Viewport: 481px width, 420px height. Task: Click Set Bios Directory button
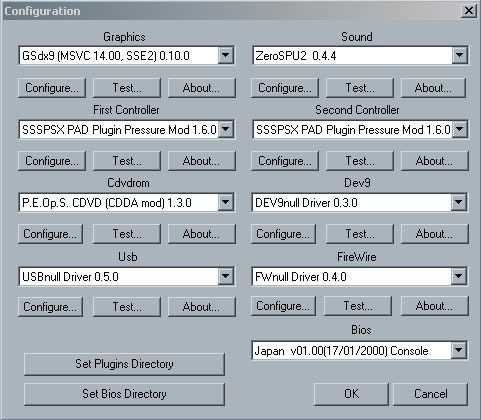[124, 394]
